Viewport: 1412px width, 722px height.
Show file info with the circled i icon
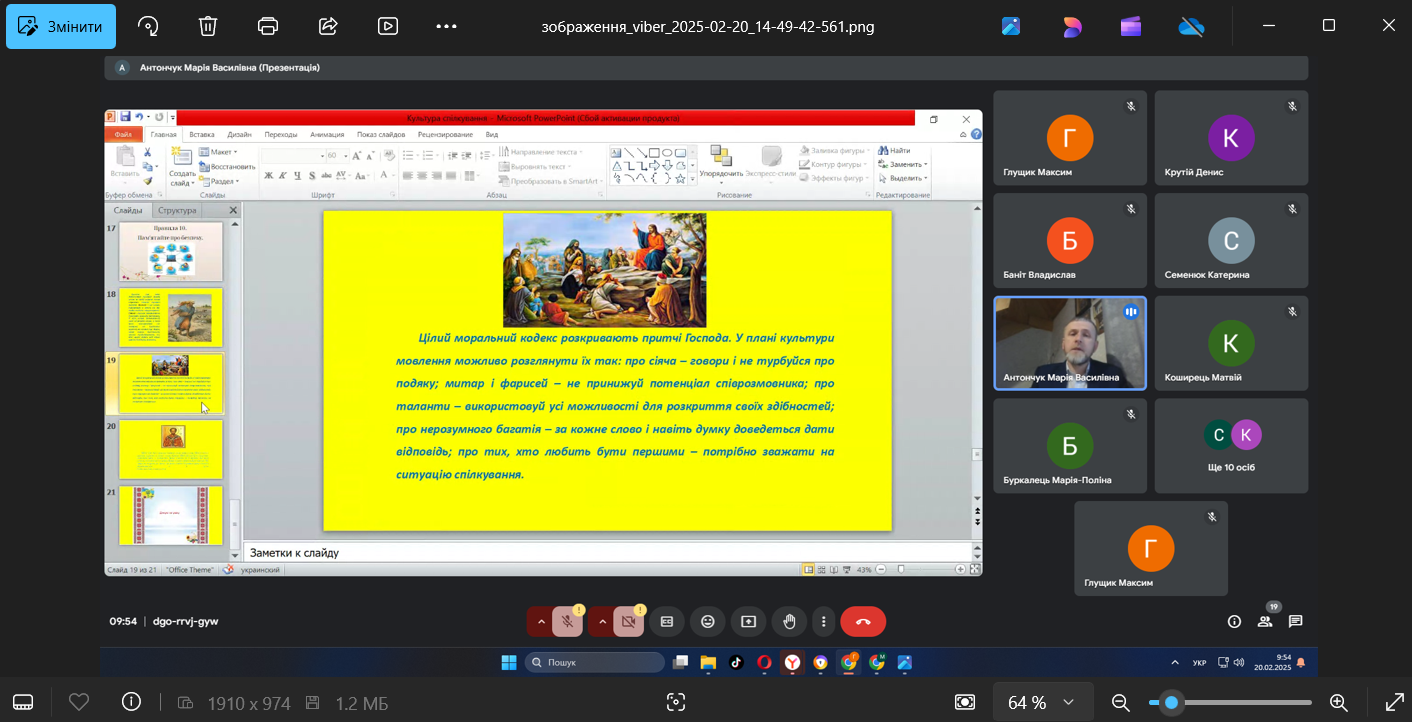[131, 702]
